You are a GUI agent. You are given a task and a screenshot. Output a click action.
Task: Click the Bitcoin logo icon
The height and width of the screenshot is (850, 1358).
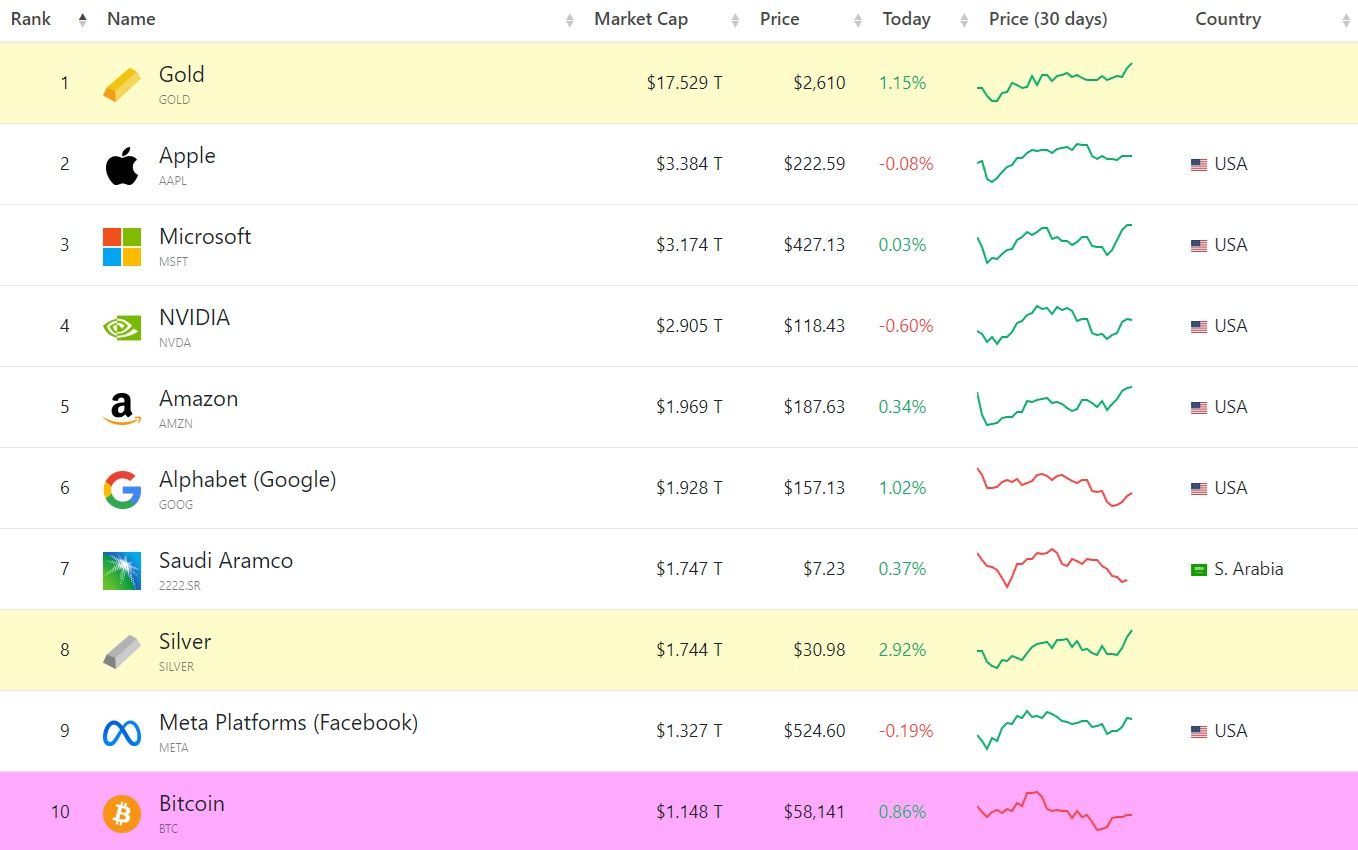pos(122,813)
